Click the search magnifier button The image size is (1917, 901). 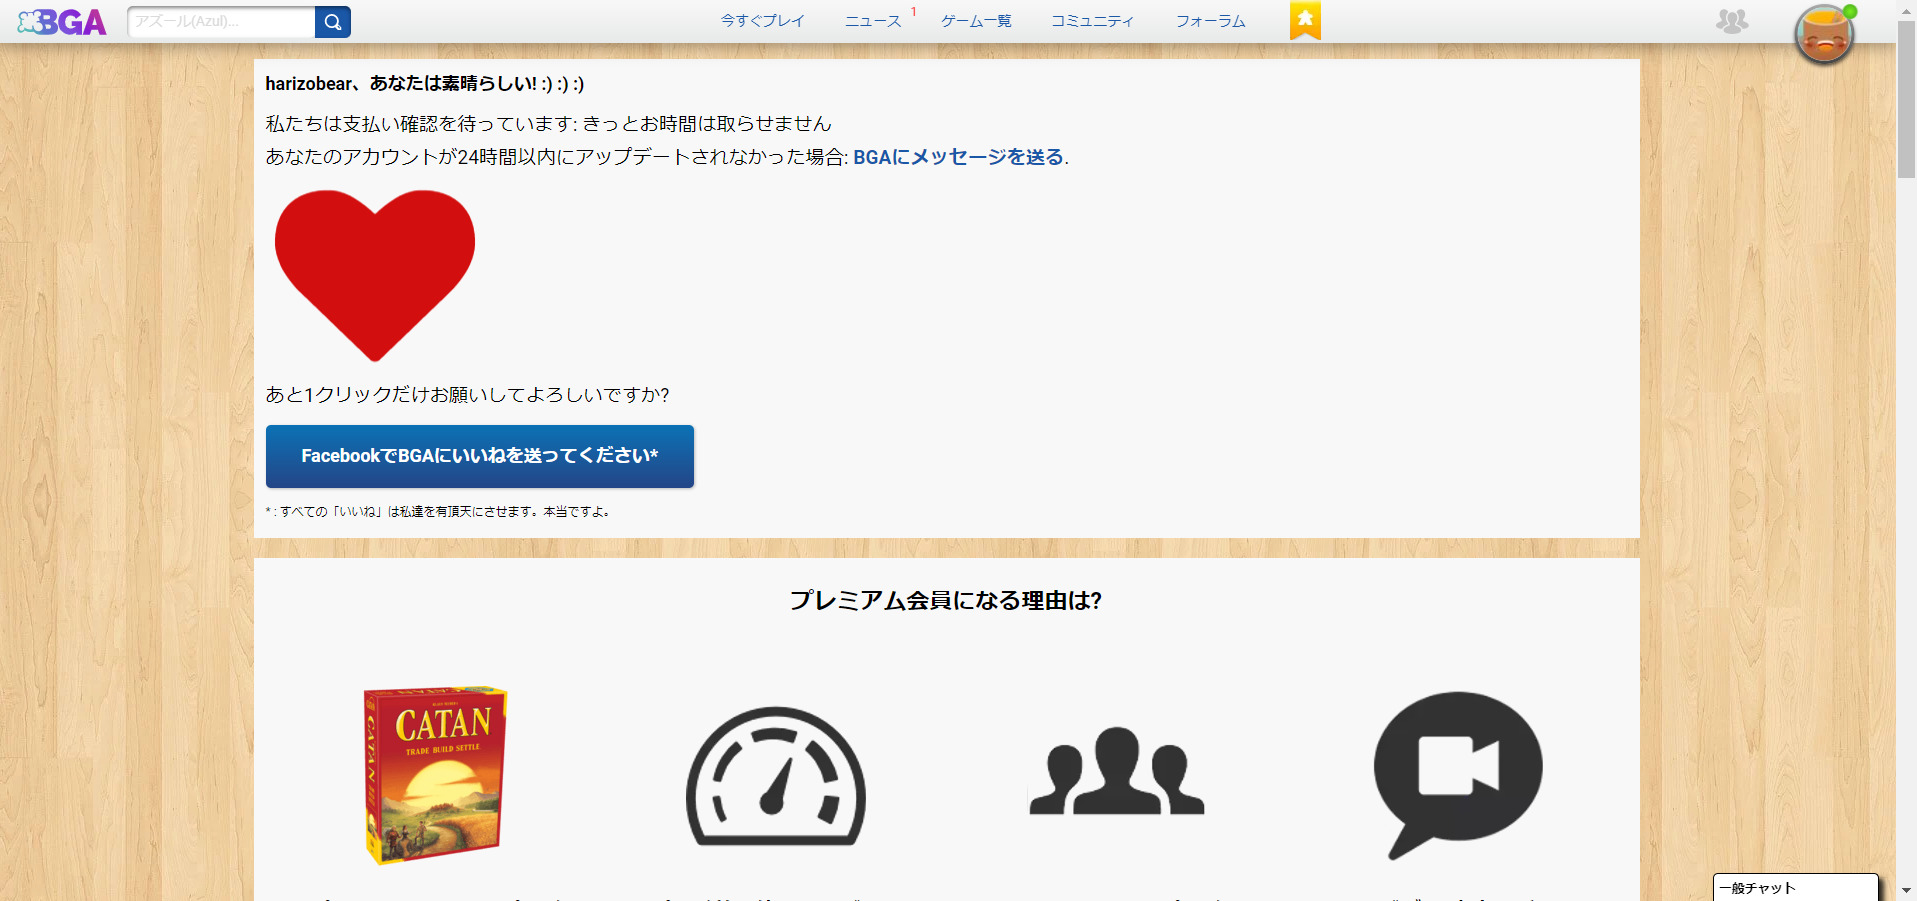(x=332, y=22)
